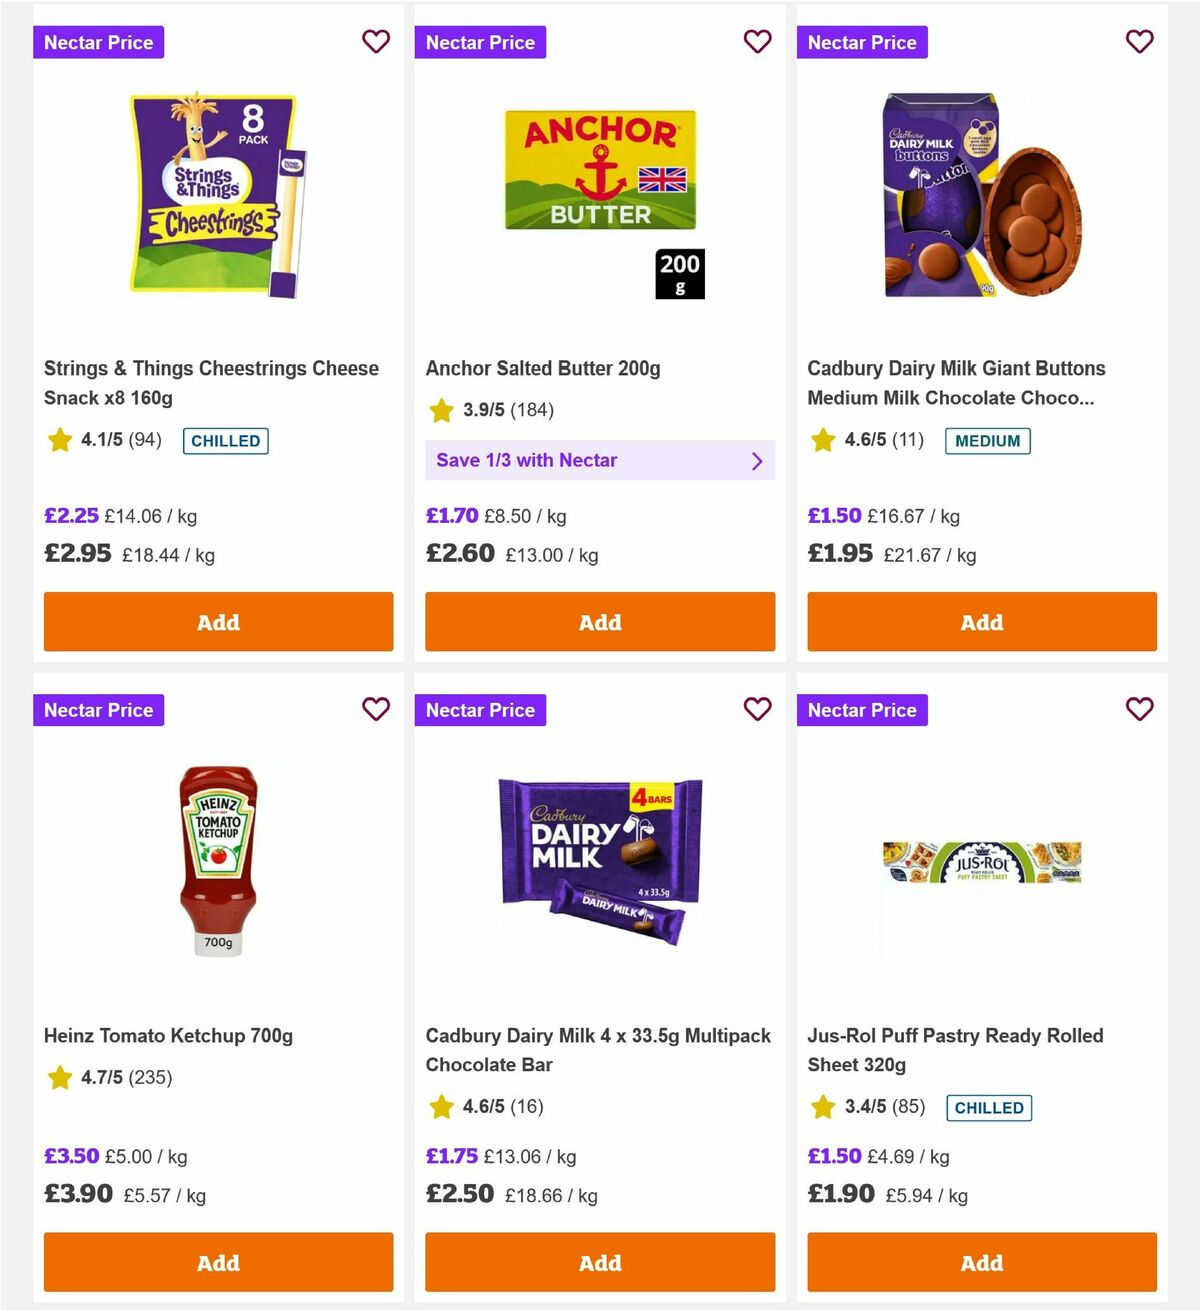1200x1310 pixels.
Task: Click the review count on Cheestrings rating
Action: pyautogui.click(x=143, y=440)
